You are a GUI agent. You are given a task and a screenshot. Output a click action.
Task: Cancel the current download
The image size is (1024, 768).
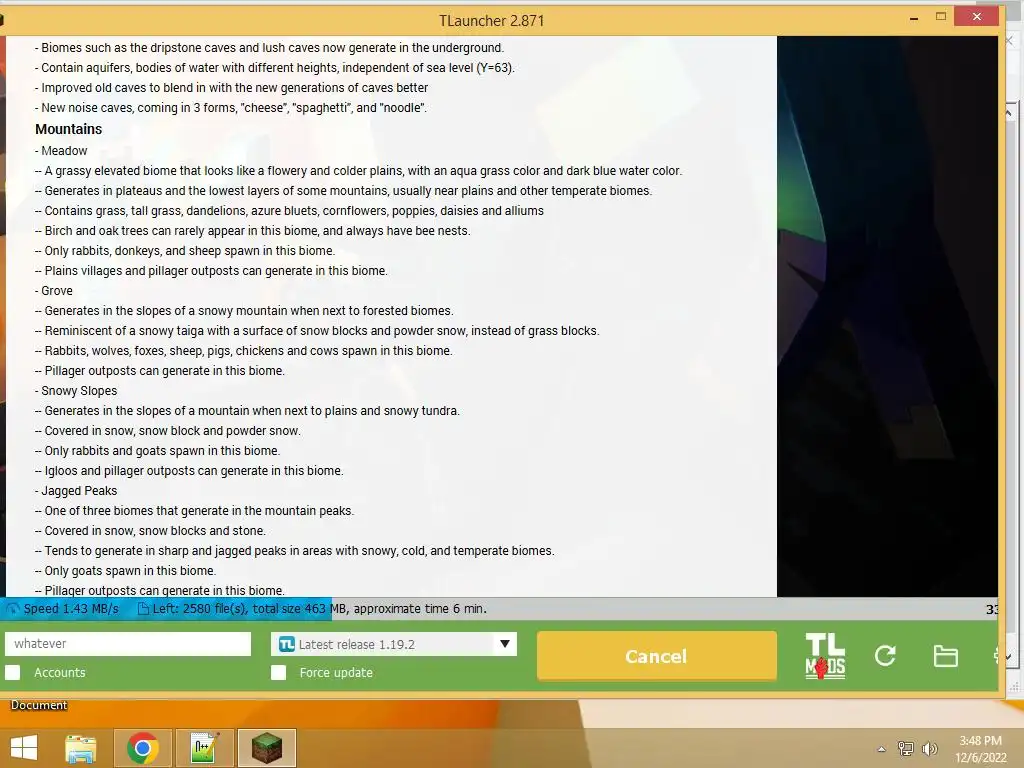point(656,656)
